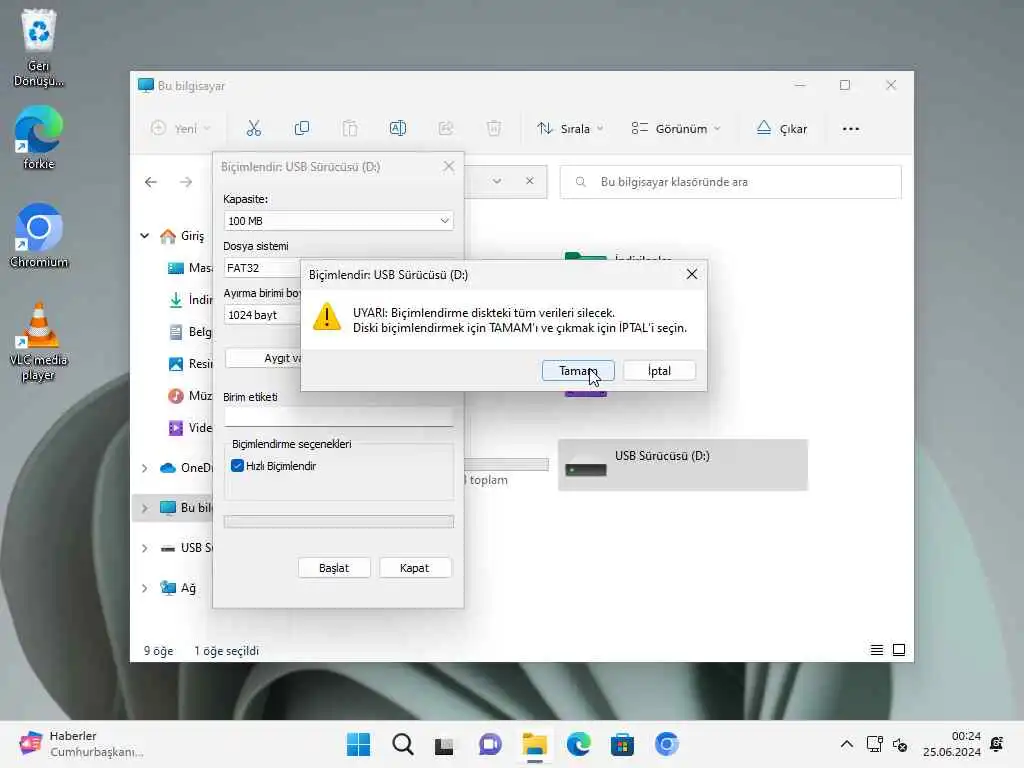Image resolution: width=1024 pixels, height=768 pixels.
Task: Close the background Biçimlendir USB dialog
Action: tap(449, 167)
